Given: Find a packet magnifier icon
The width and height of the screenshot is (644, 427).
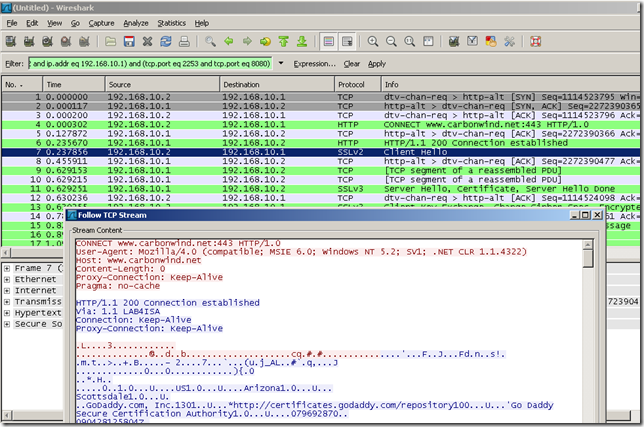Looking at the screenshot, I should point(210,41).
